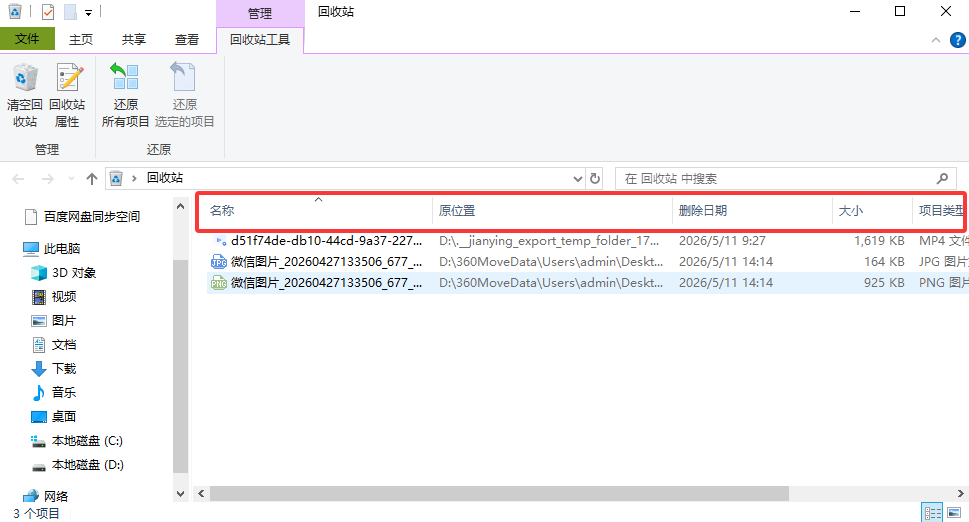Click the Recycle Bin icon in title bar
This screenshot has width=969, height=522.
point(15,11)
